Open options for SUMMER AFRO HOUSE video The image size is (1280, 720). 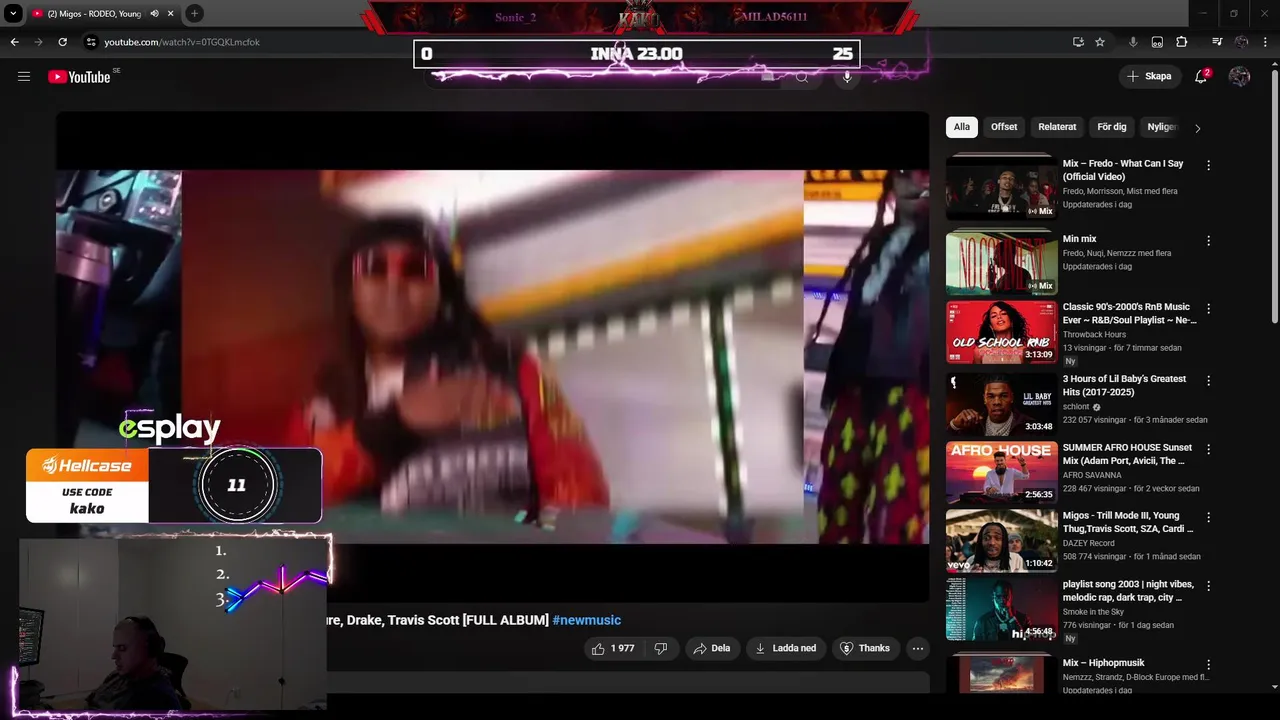click(1208, 449)
